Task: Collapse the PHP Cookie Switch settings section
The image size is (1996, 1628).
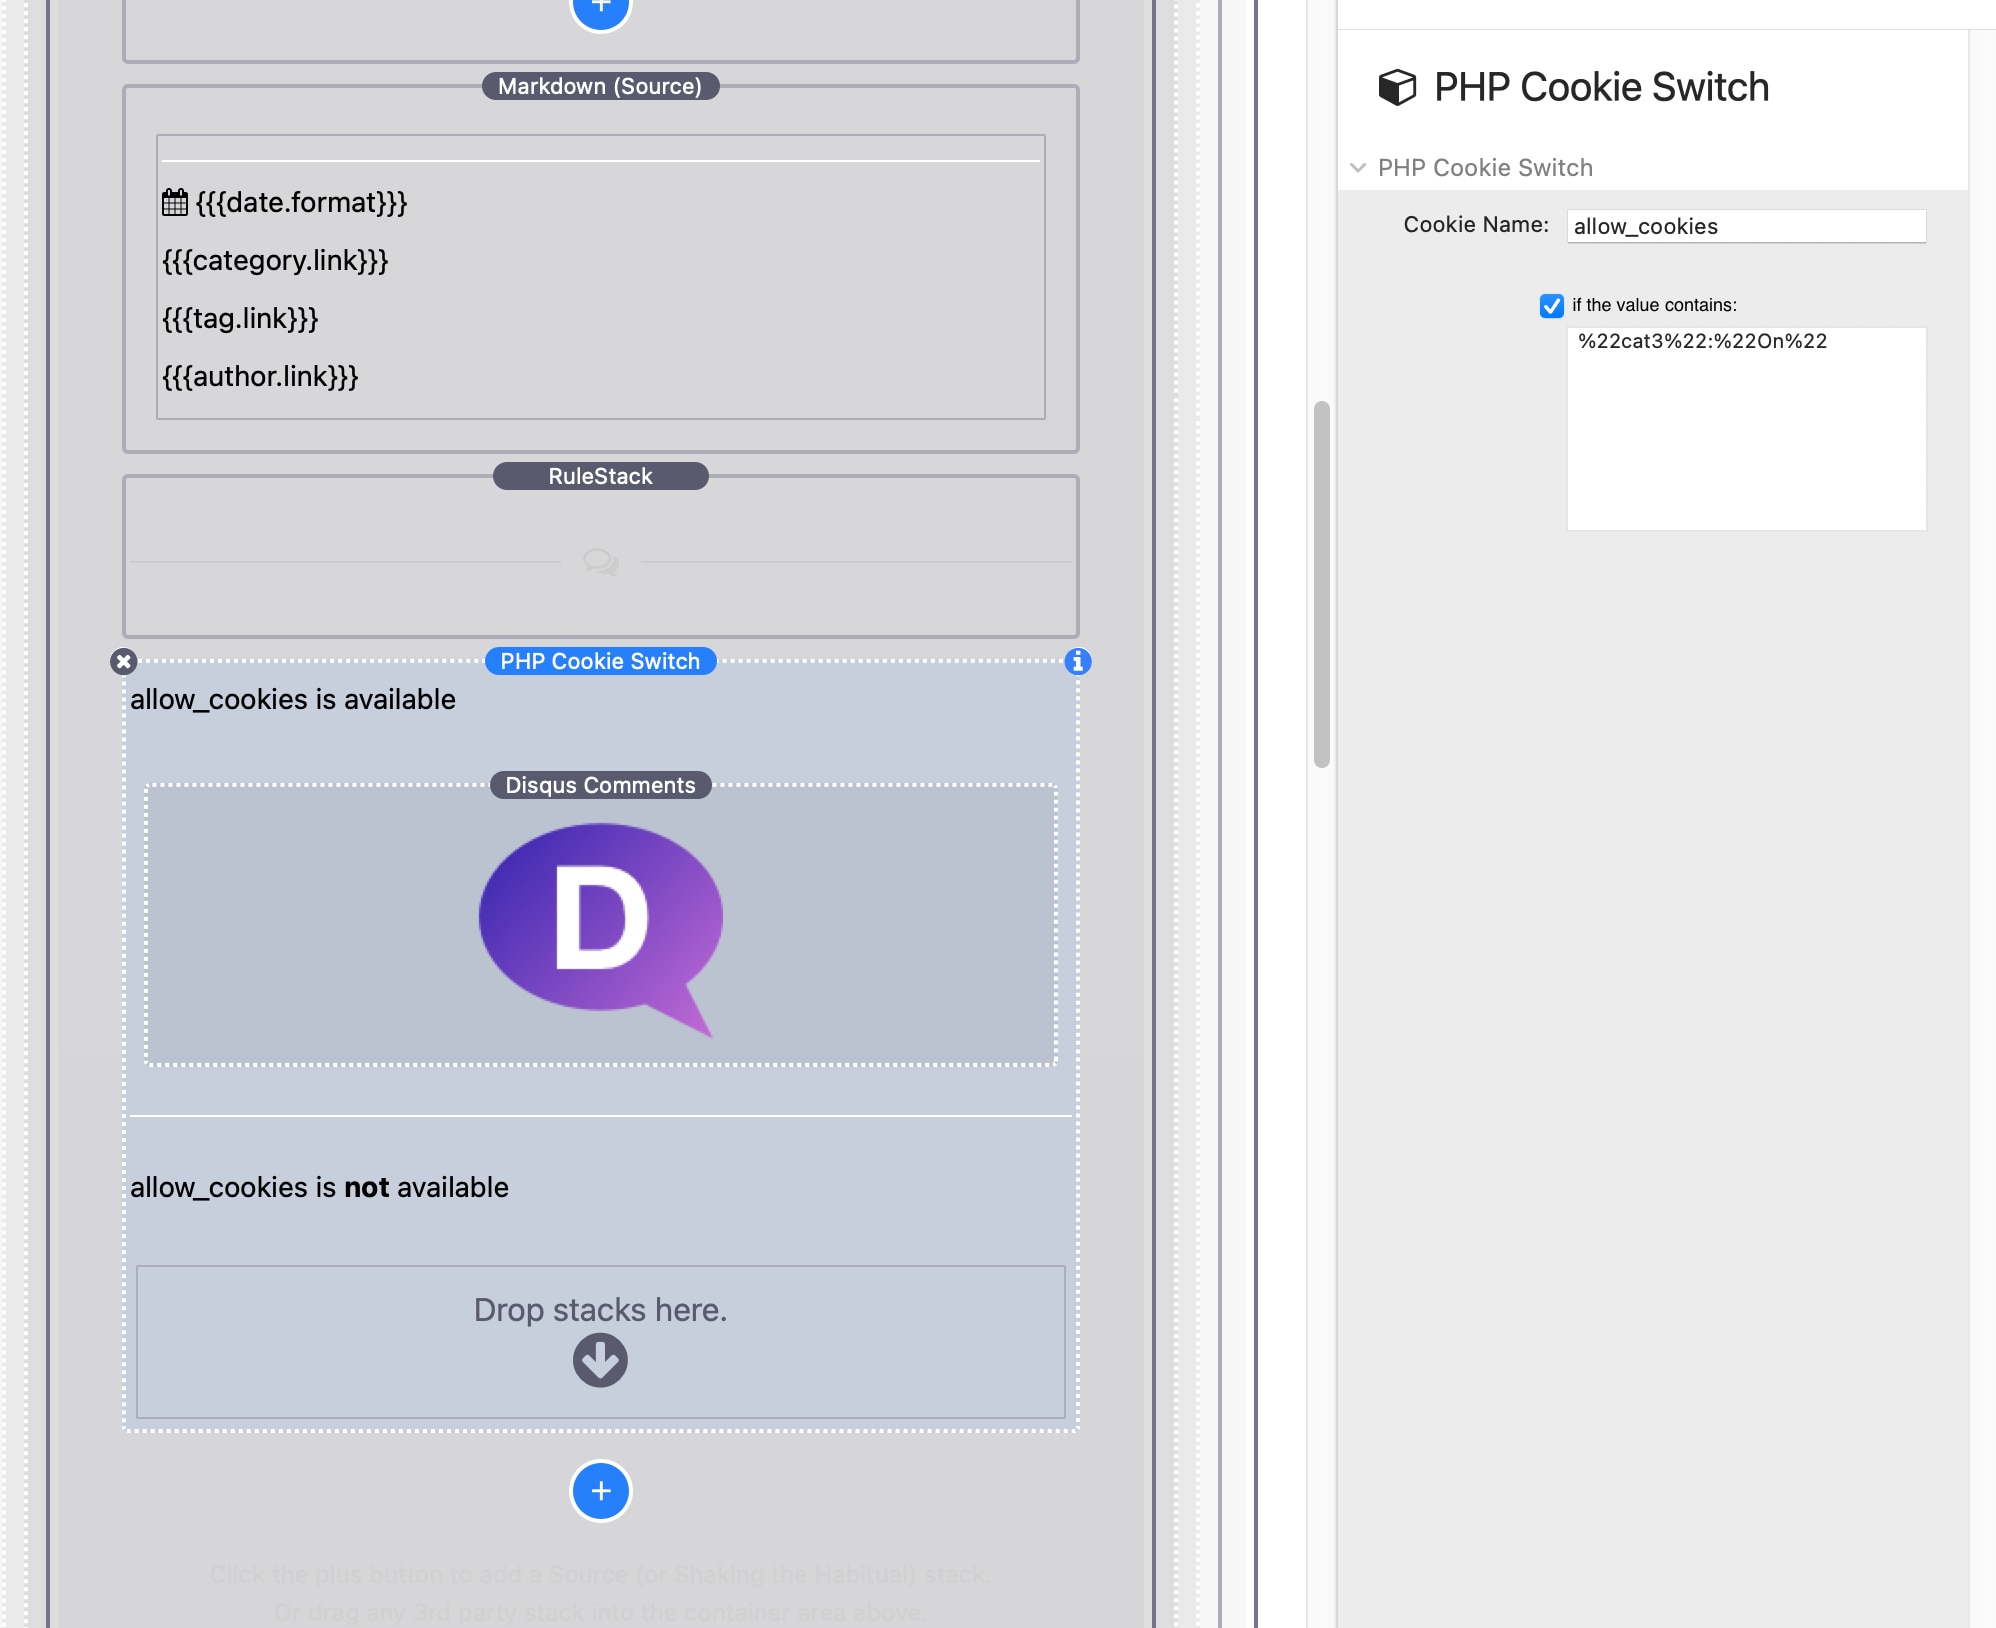Action: (1358, 168)
